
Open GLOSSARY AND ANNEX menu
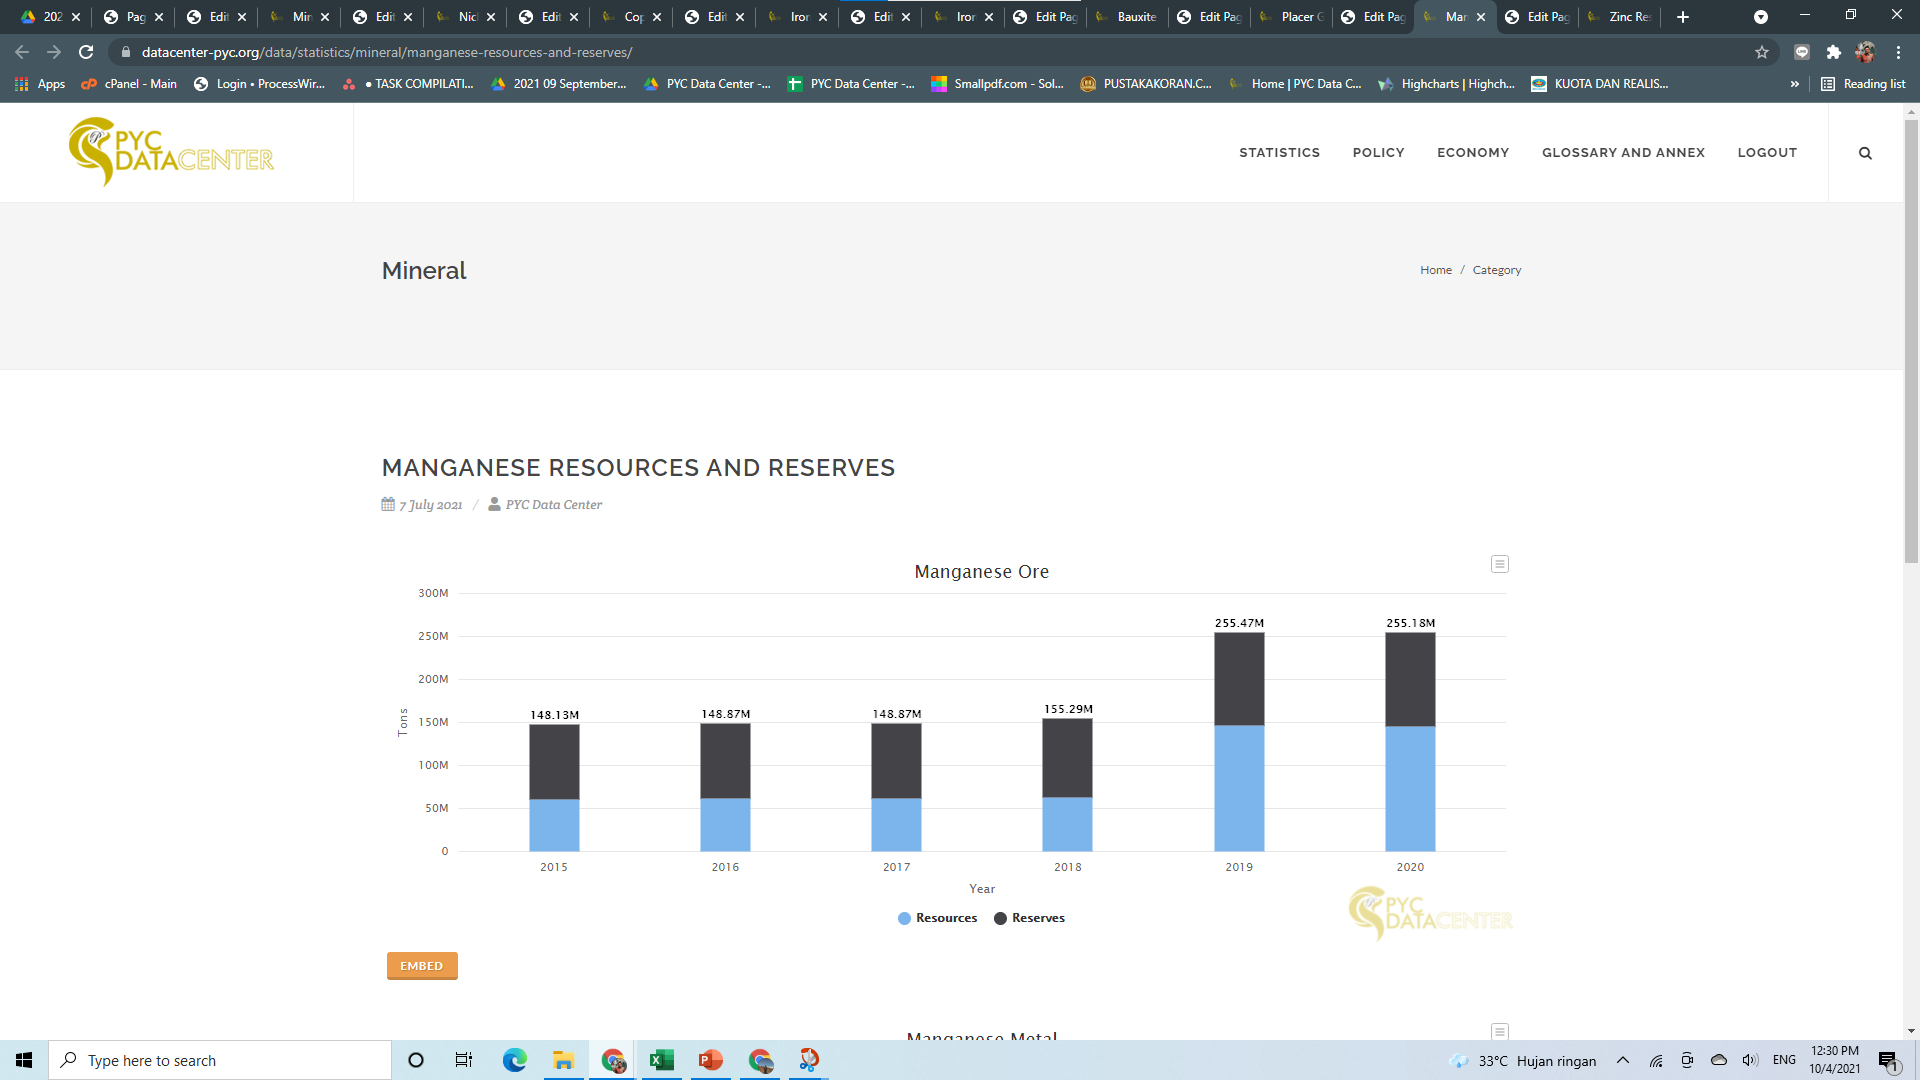point(1623,153)
